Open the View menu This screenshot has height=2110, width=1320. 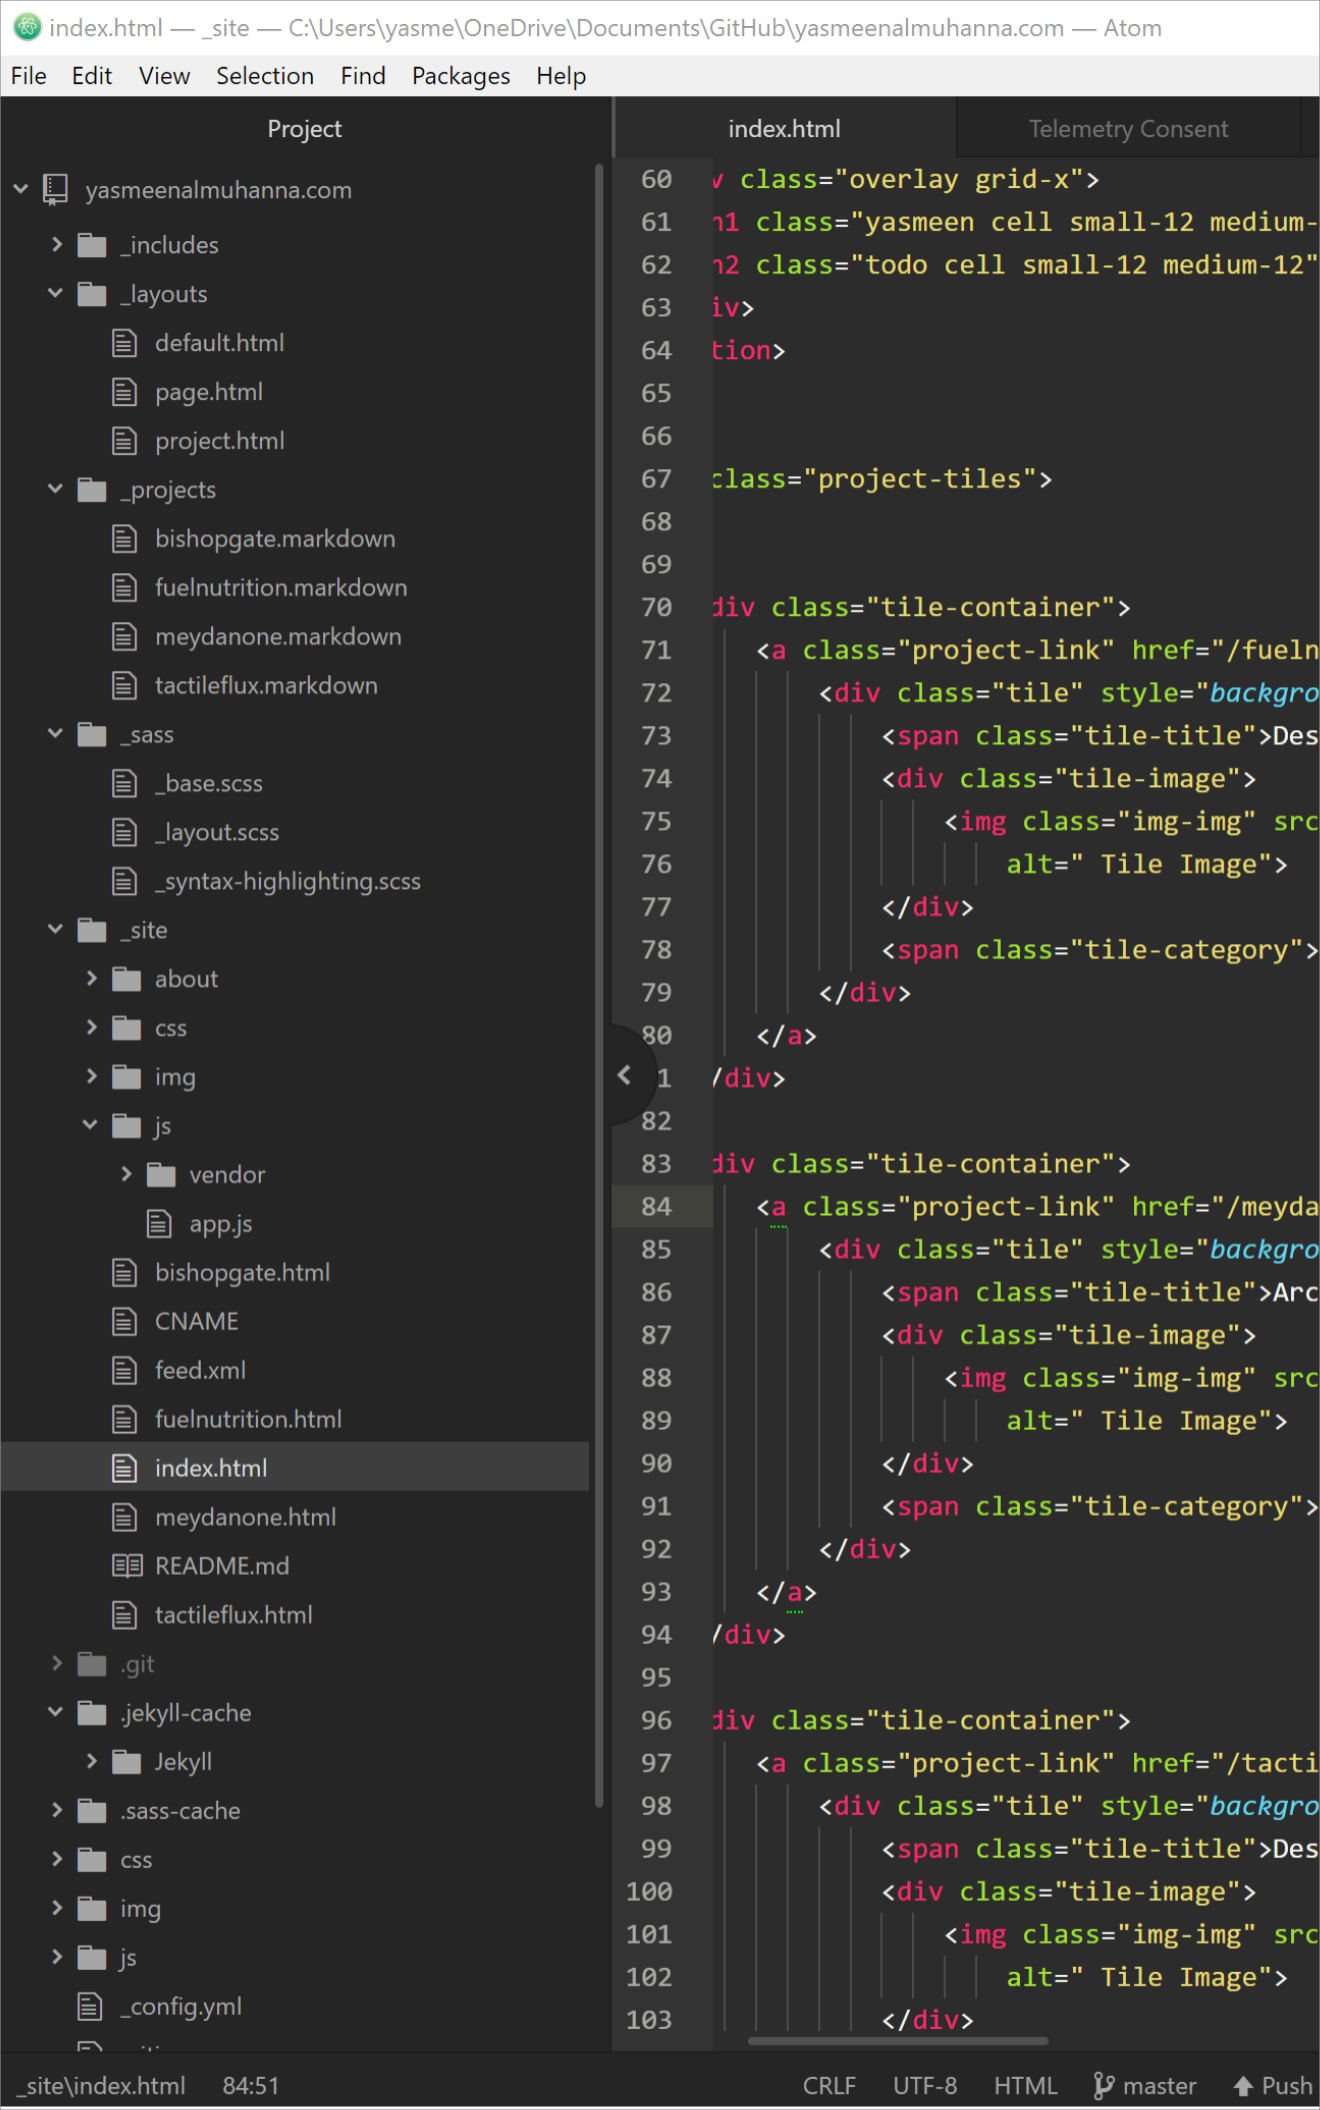point(164,76)
